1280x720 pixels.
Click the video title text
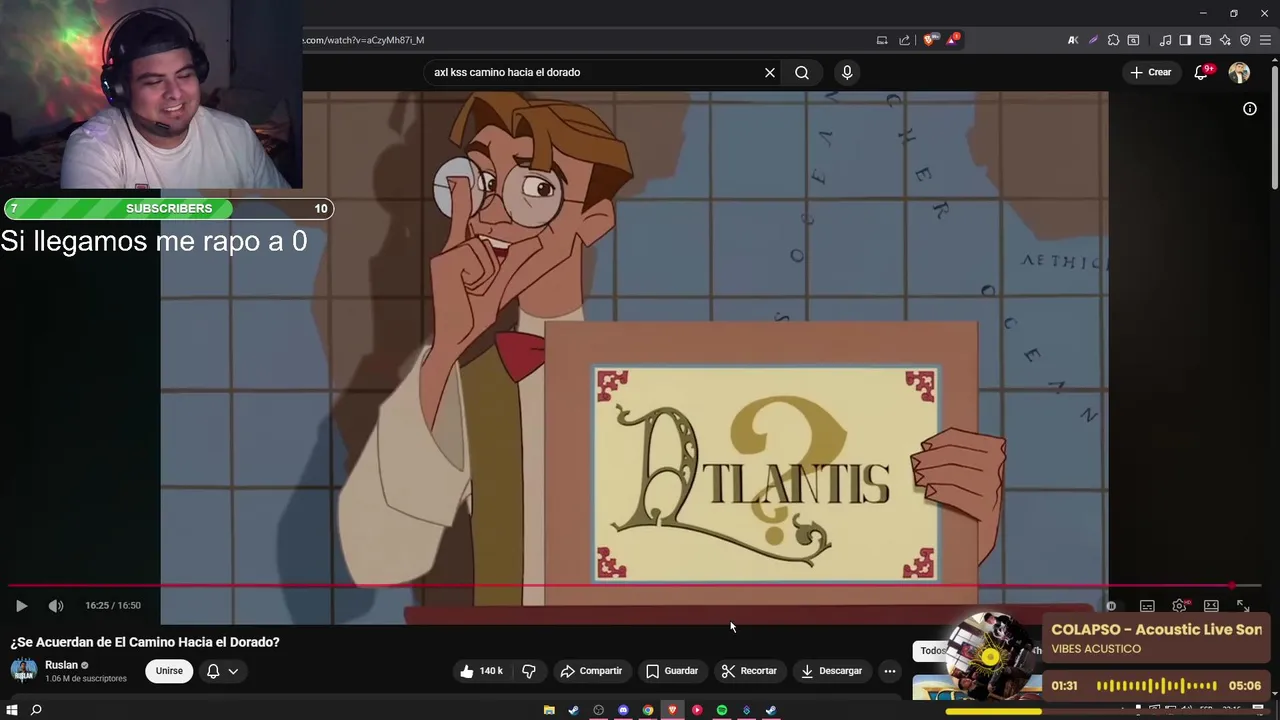[145, 642]
